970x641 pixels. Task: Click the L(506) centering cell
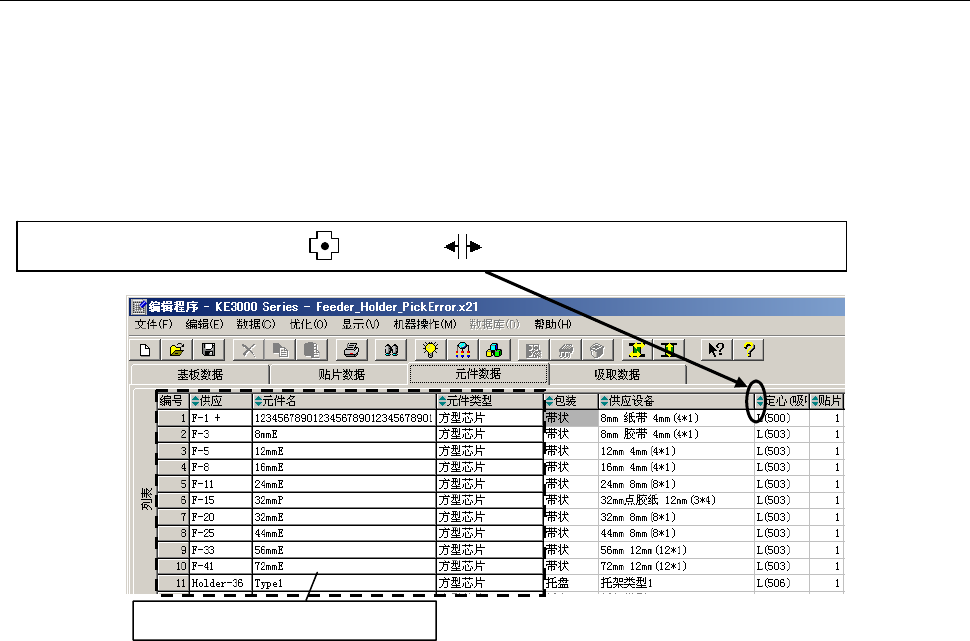782,583
